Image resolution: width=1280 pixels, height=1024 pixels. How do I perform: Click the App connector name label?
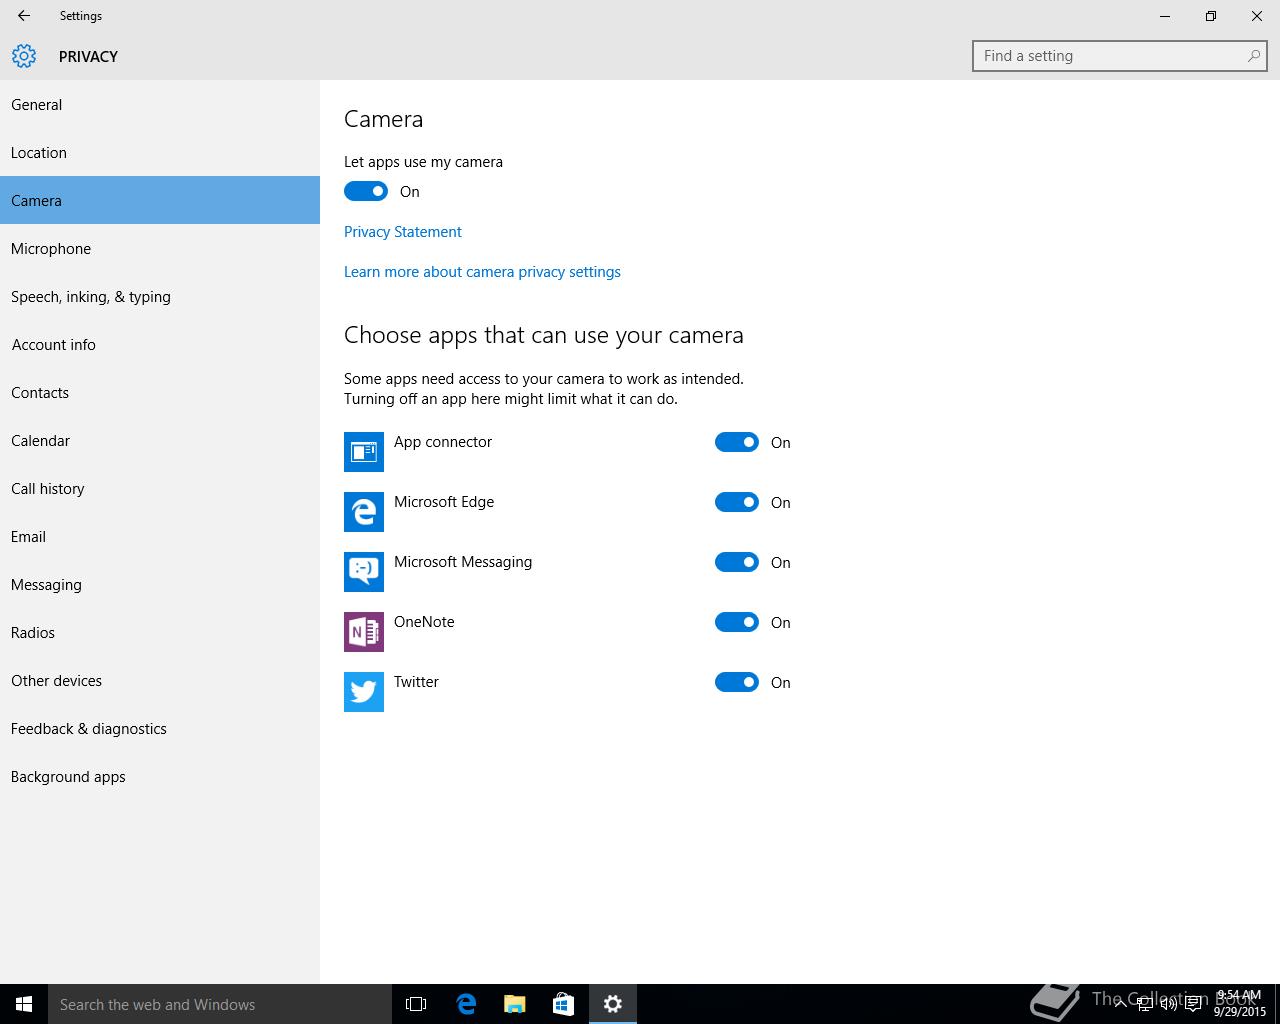443,442
